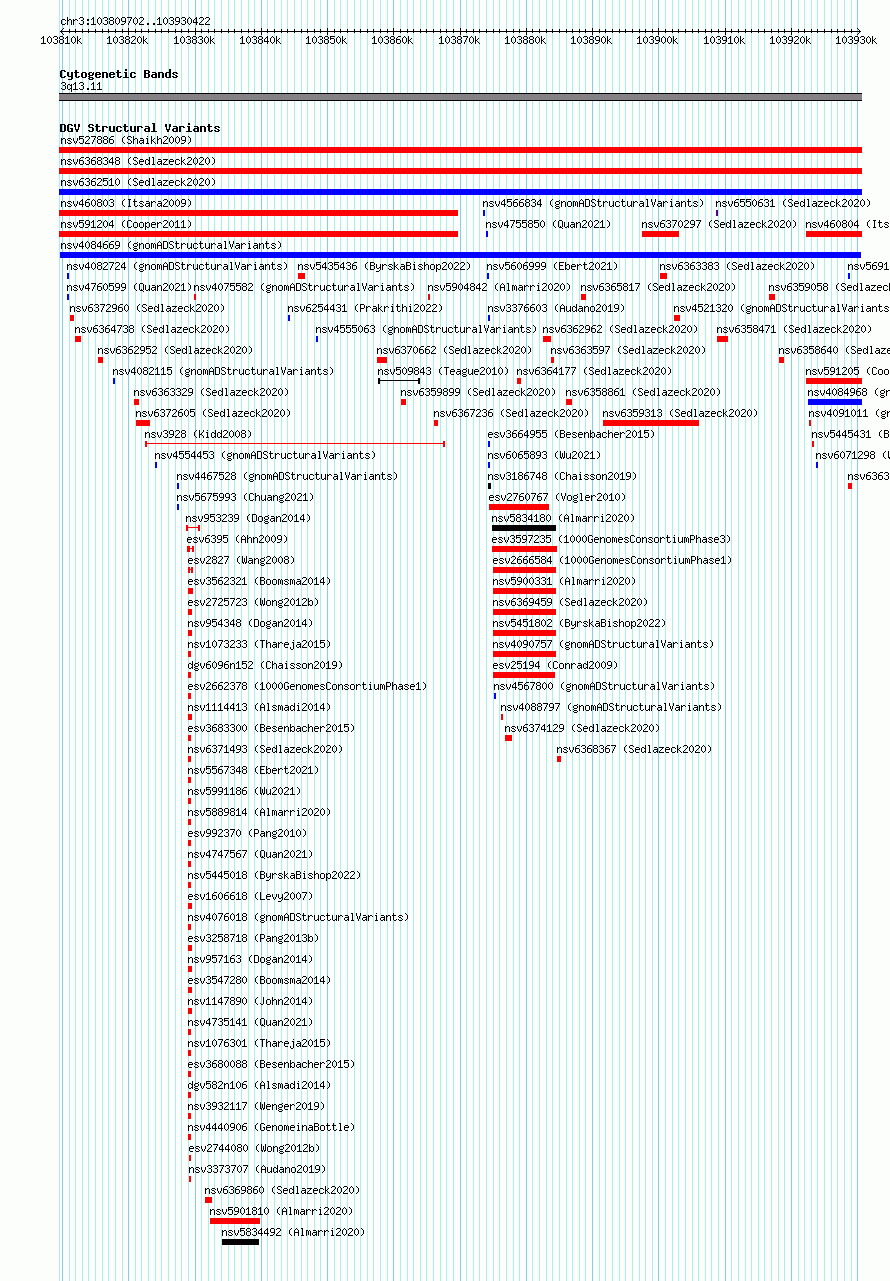Image resolution: width=890 pixels, height=1281 pixels.
Task: Select nsv4755850 (Quan2021) label
Action: coord(548,224)
